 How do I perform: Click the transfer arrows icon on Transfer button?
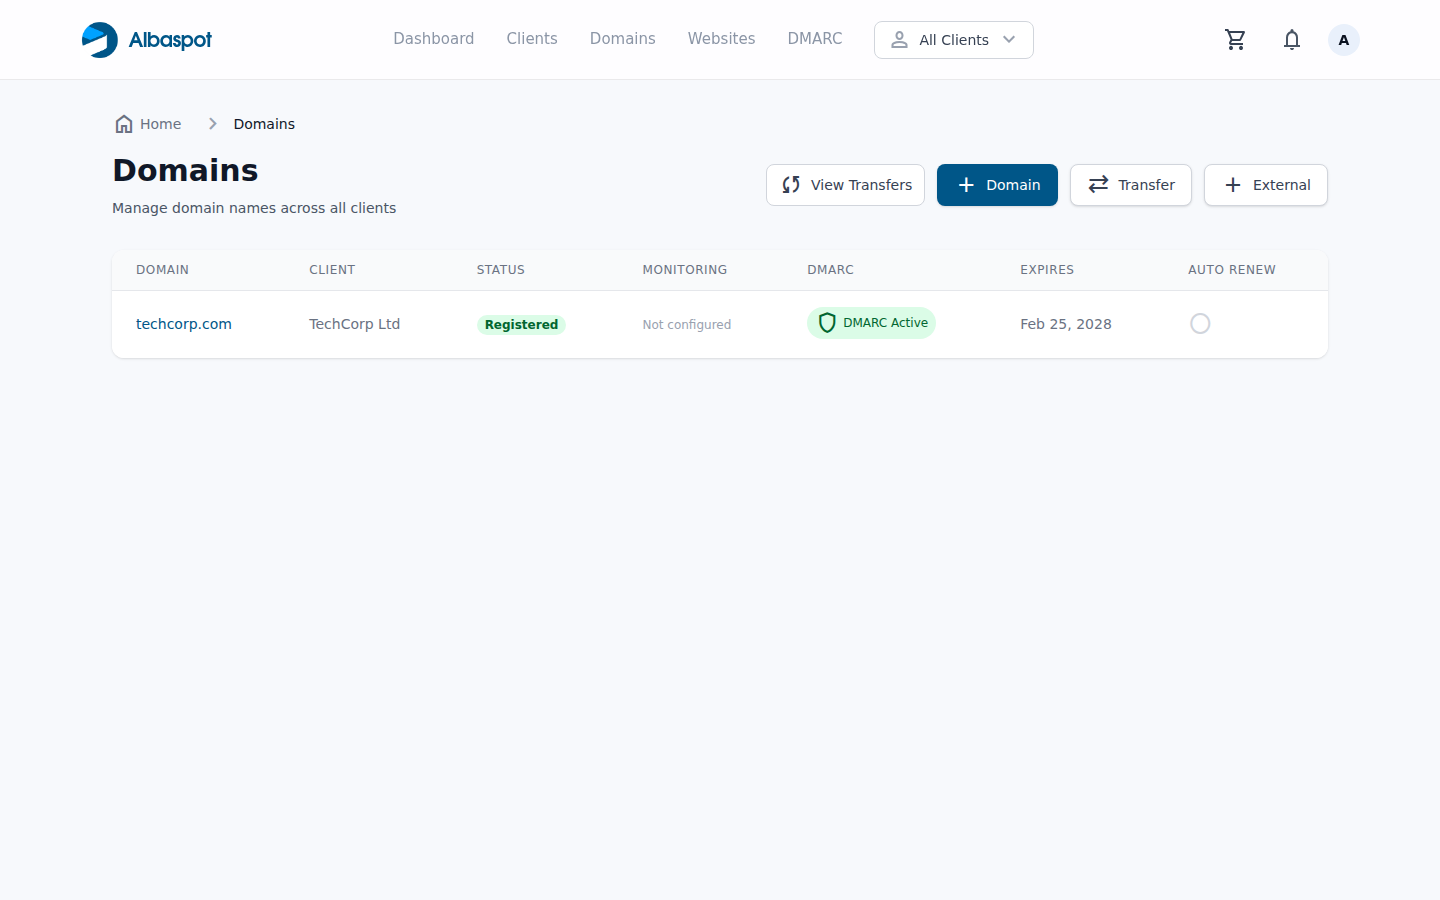click(x=1098, y=185)
